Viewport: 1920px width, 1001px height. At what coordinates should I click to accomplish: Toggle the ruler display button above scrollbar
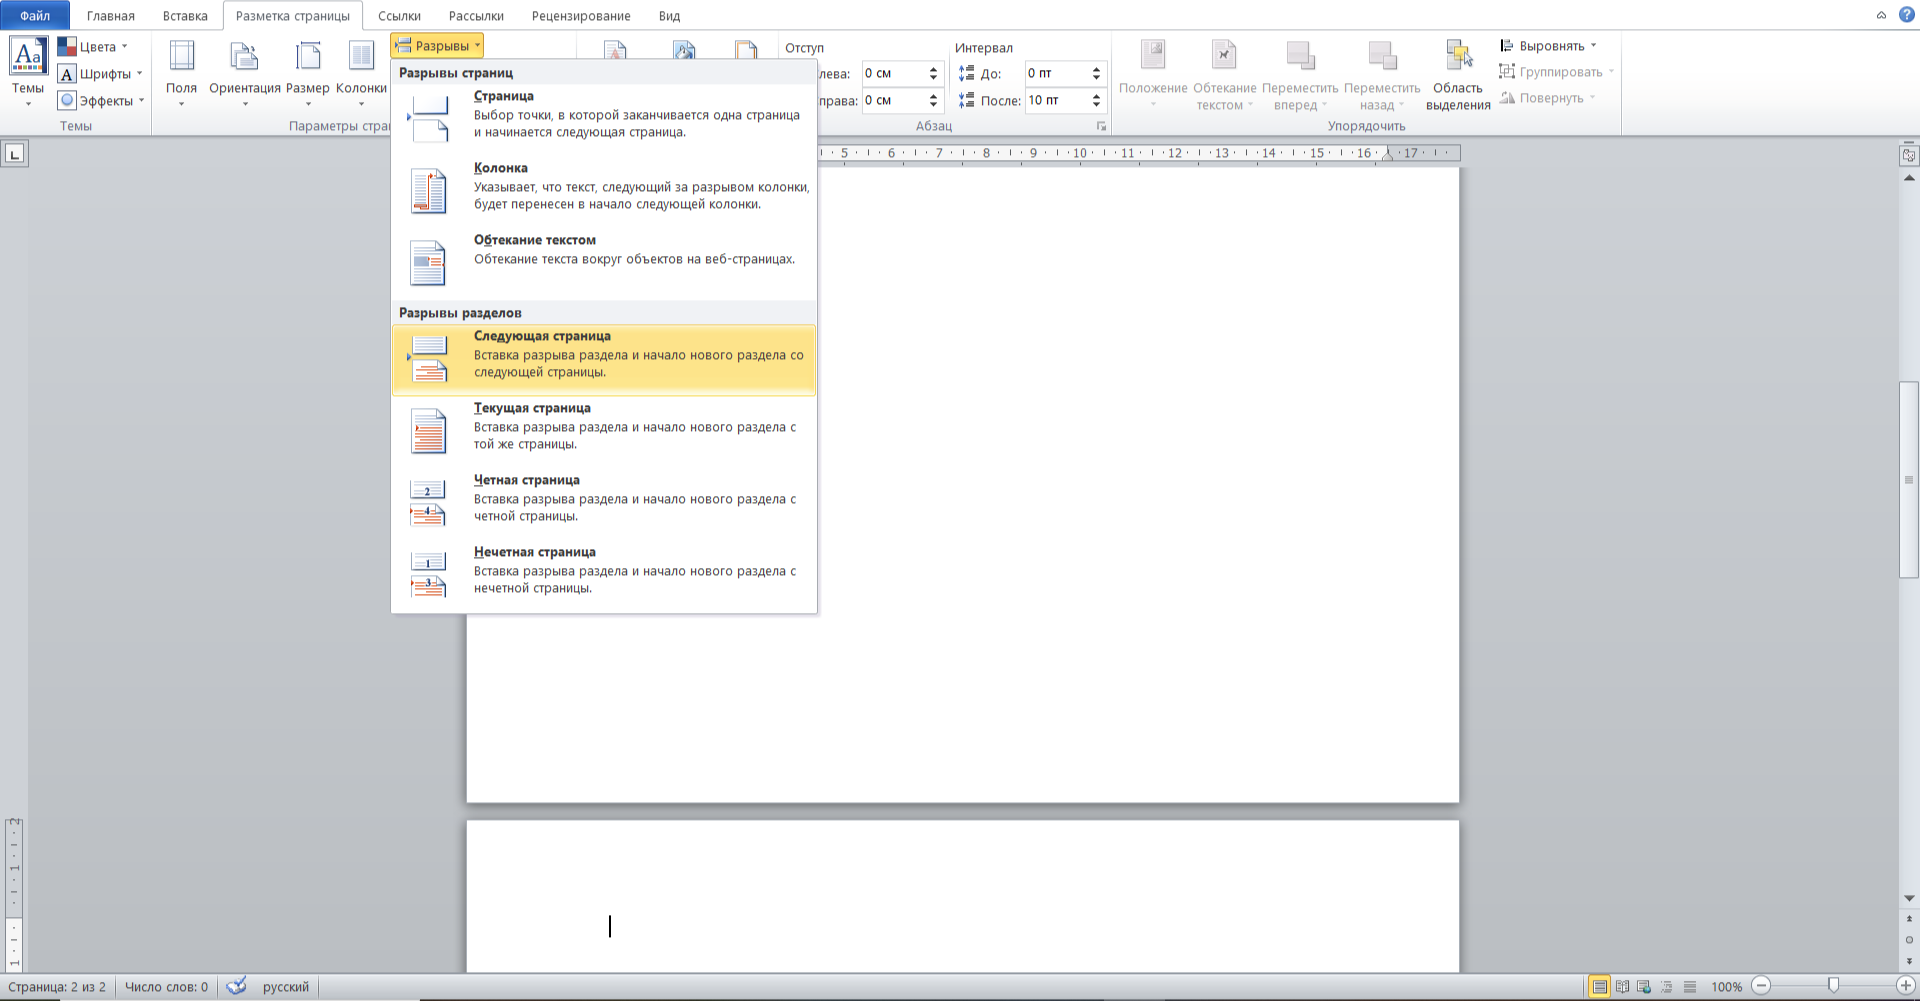[1909, 155]
